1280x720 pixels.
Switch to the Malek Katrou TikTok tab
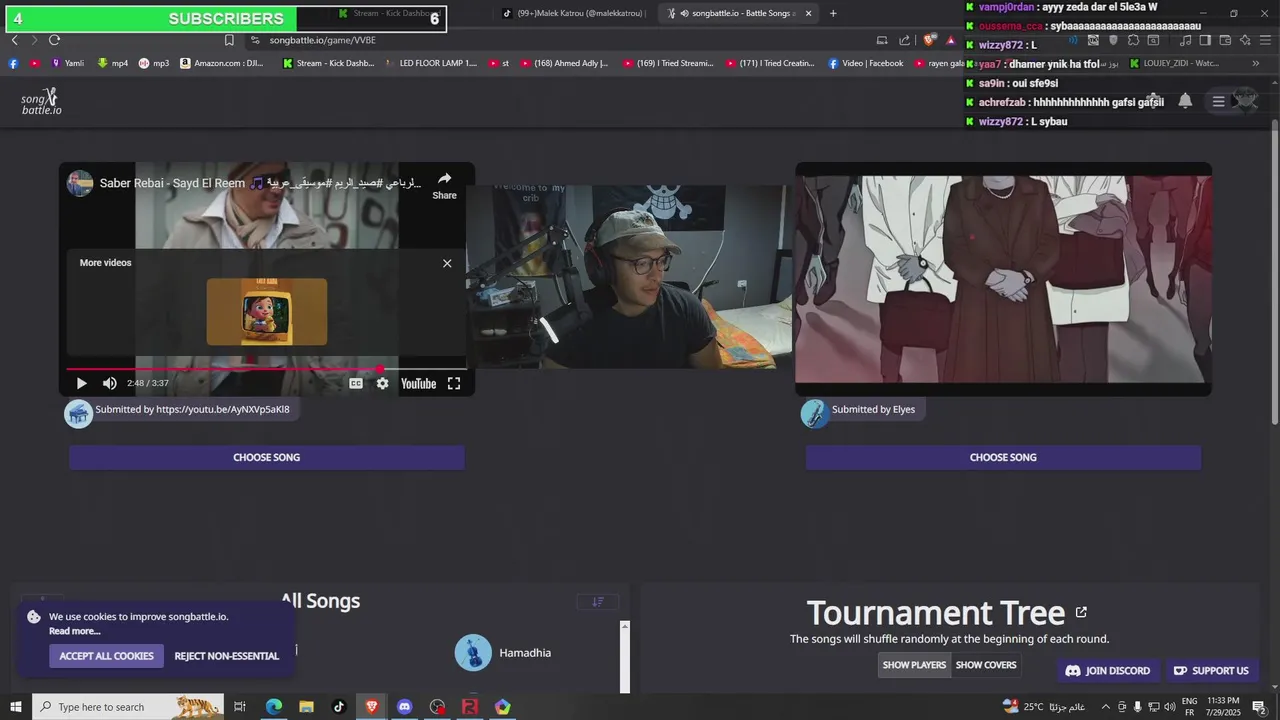[x=573, y=13]
